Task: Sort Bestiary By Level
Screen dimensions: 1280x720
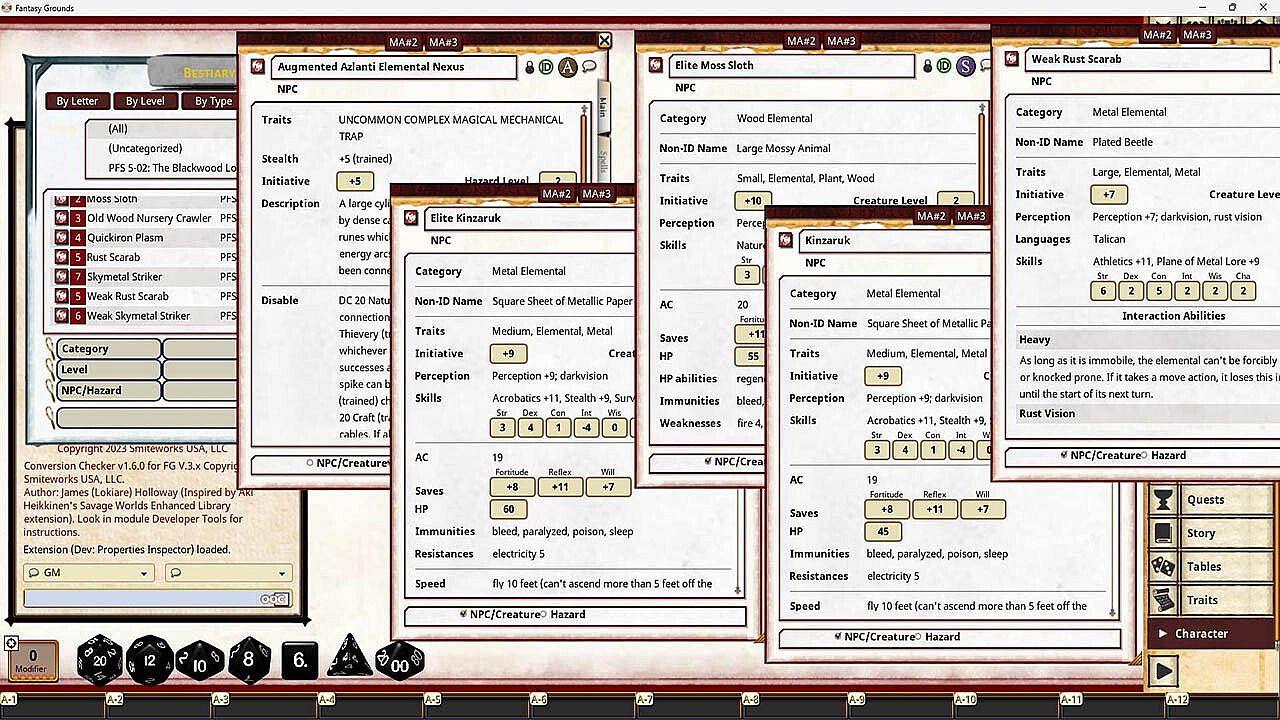Action: [145, 101]
